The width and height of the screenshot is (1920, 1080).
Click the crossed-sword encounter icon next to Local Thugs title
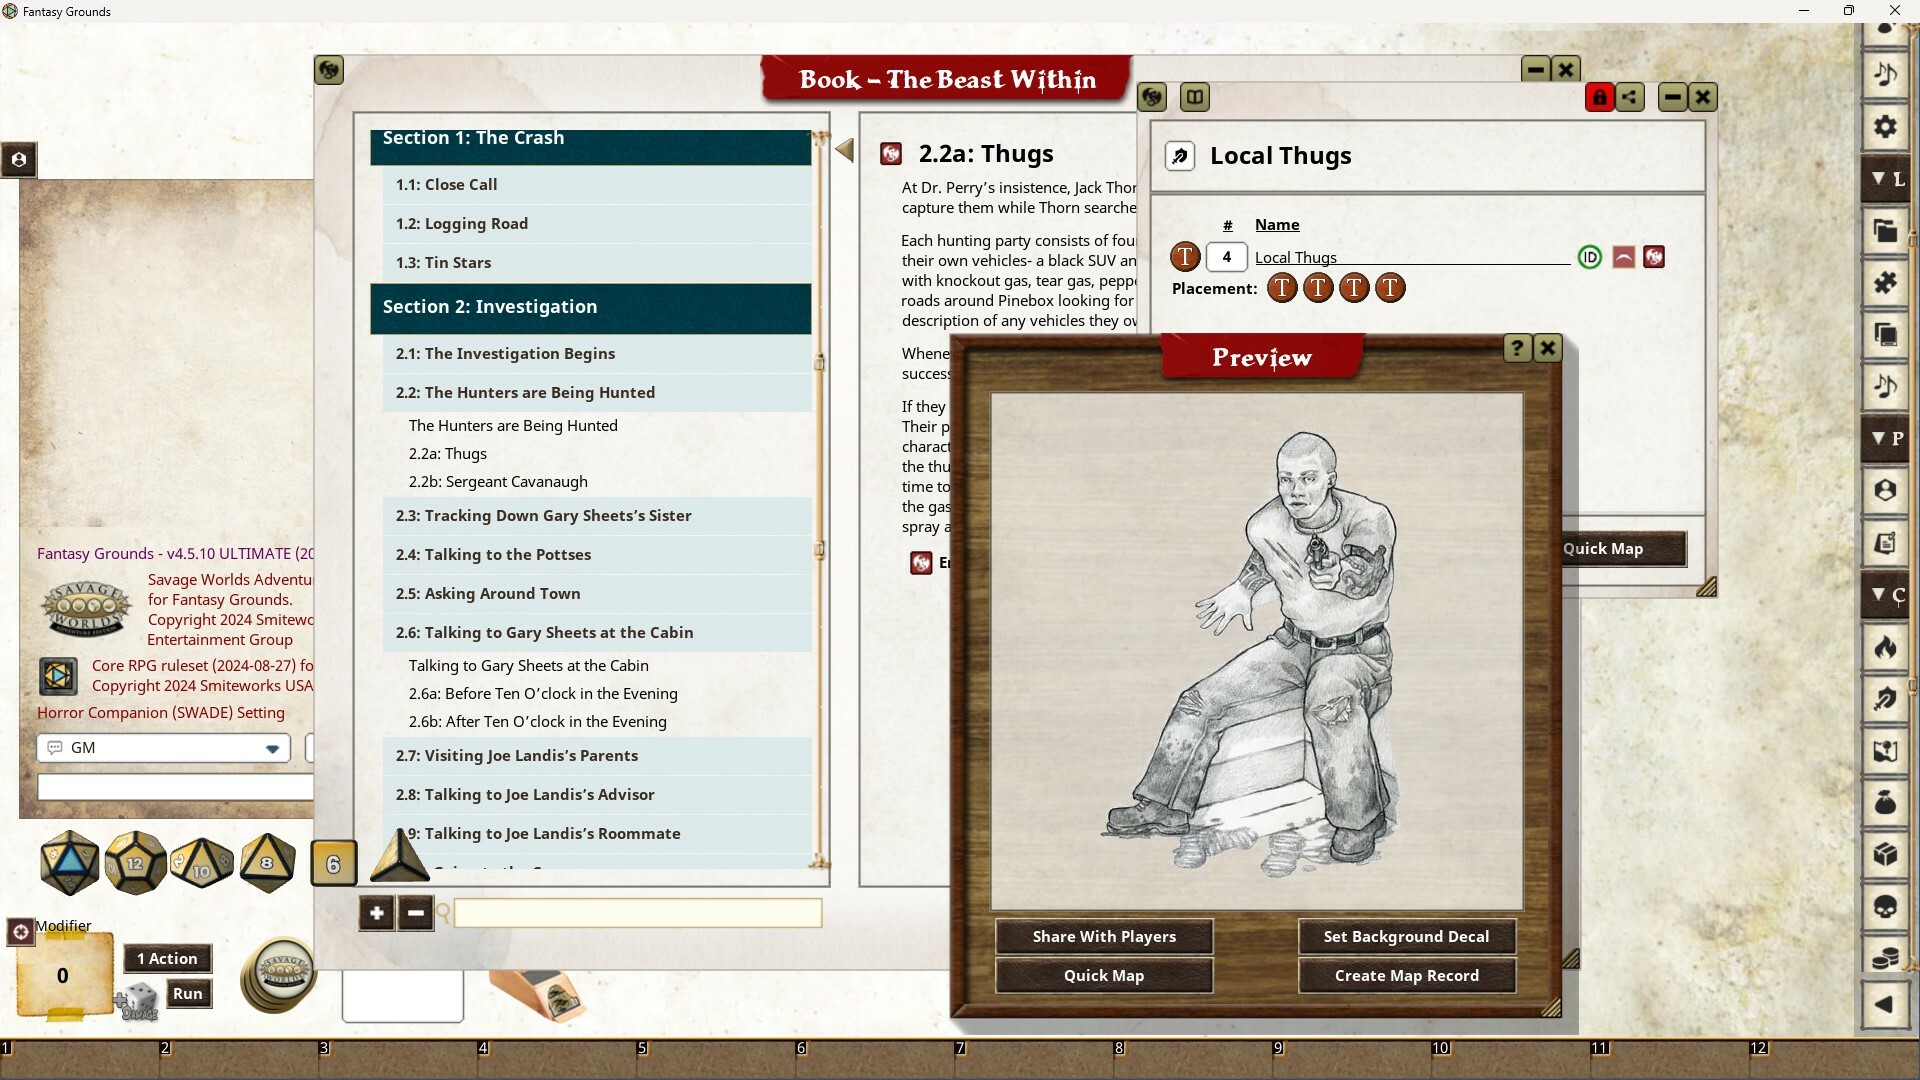pyautogui.click(x=1181, y=156)
